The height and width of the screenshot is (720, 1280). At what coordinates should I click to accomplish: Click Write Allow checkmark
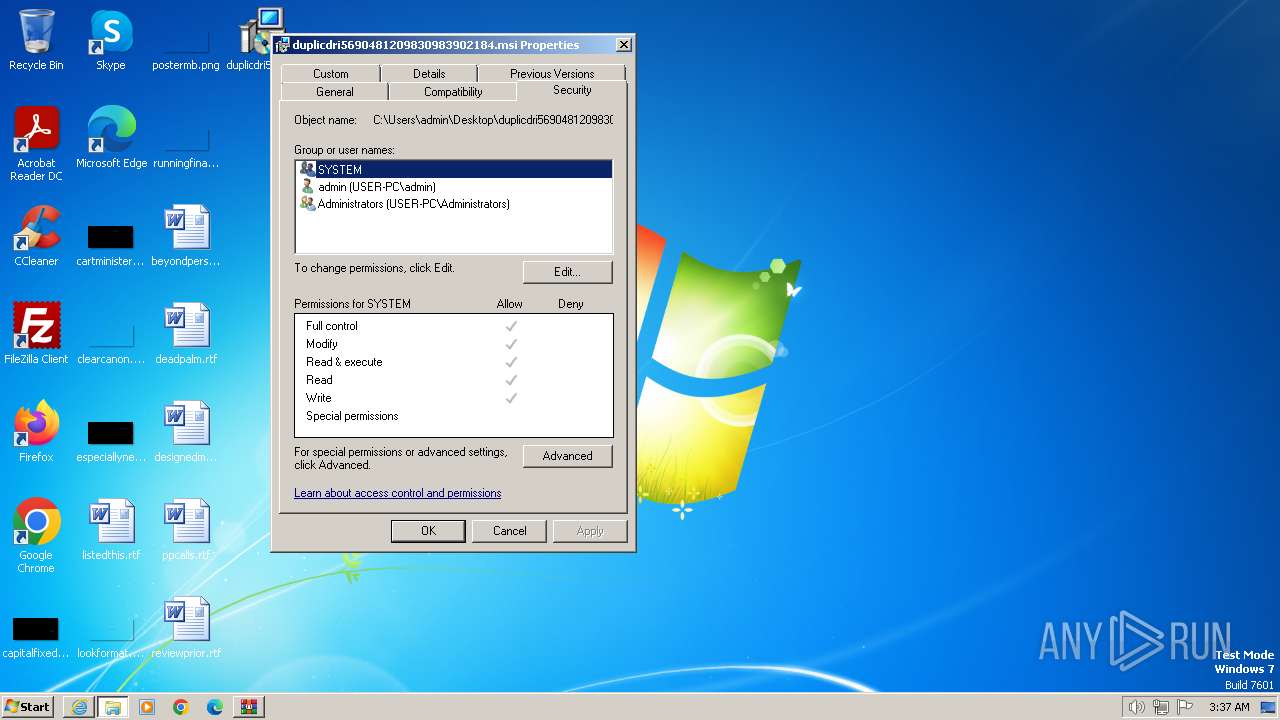[x=511, y=398]
